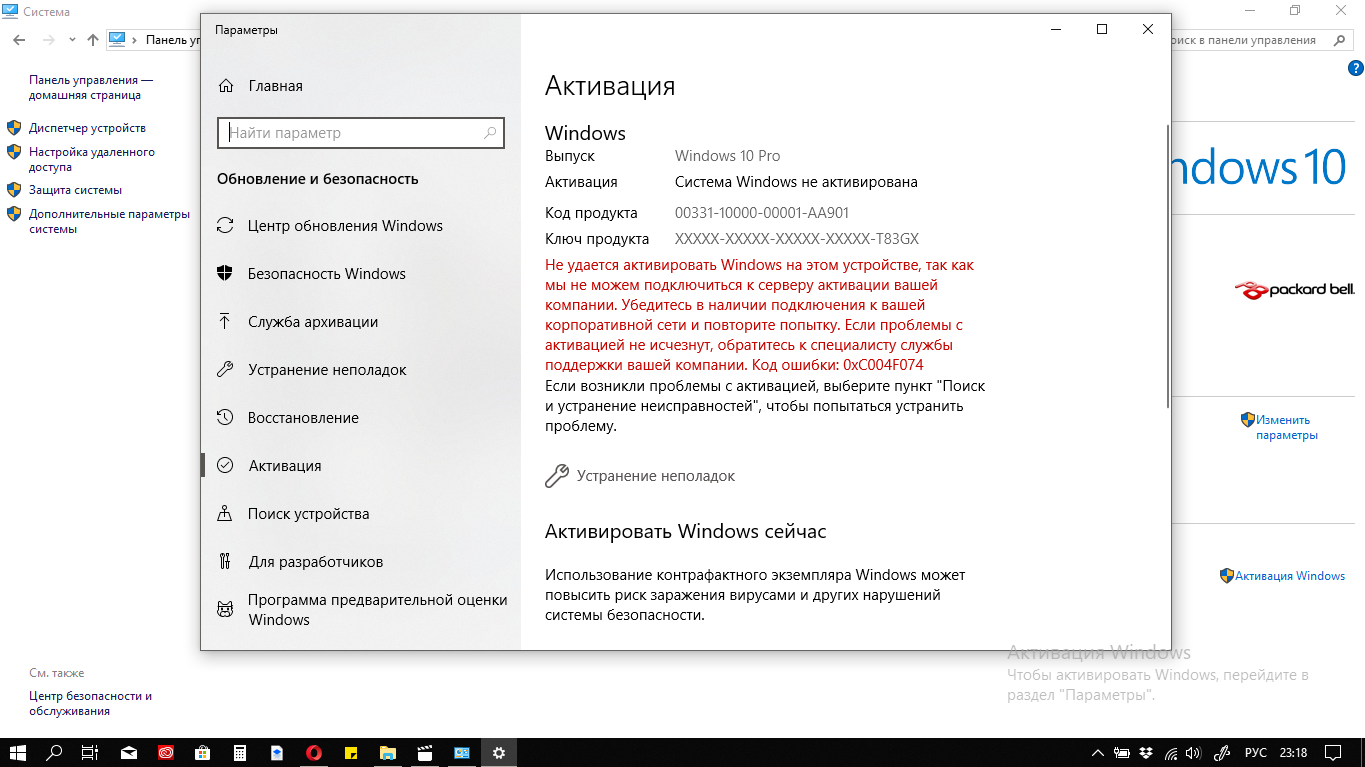The image size is (1365, 767).
Task: Click the Активировать Windows сейчас heading
Action: pyautogui.click(x=685, y=531)
